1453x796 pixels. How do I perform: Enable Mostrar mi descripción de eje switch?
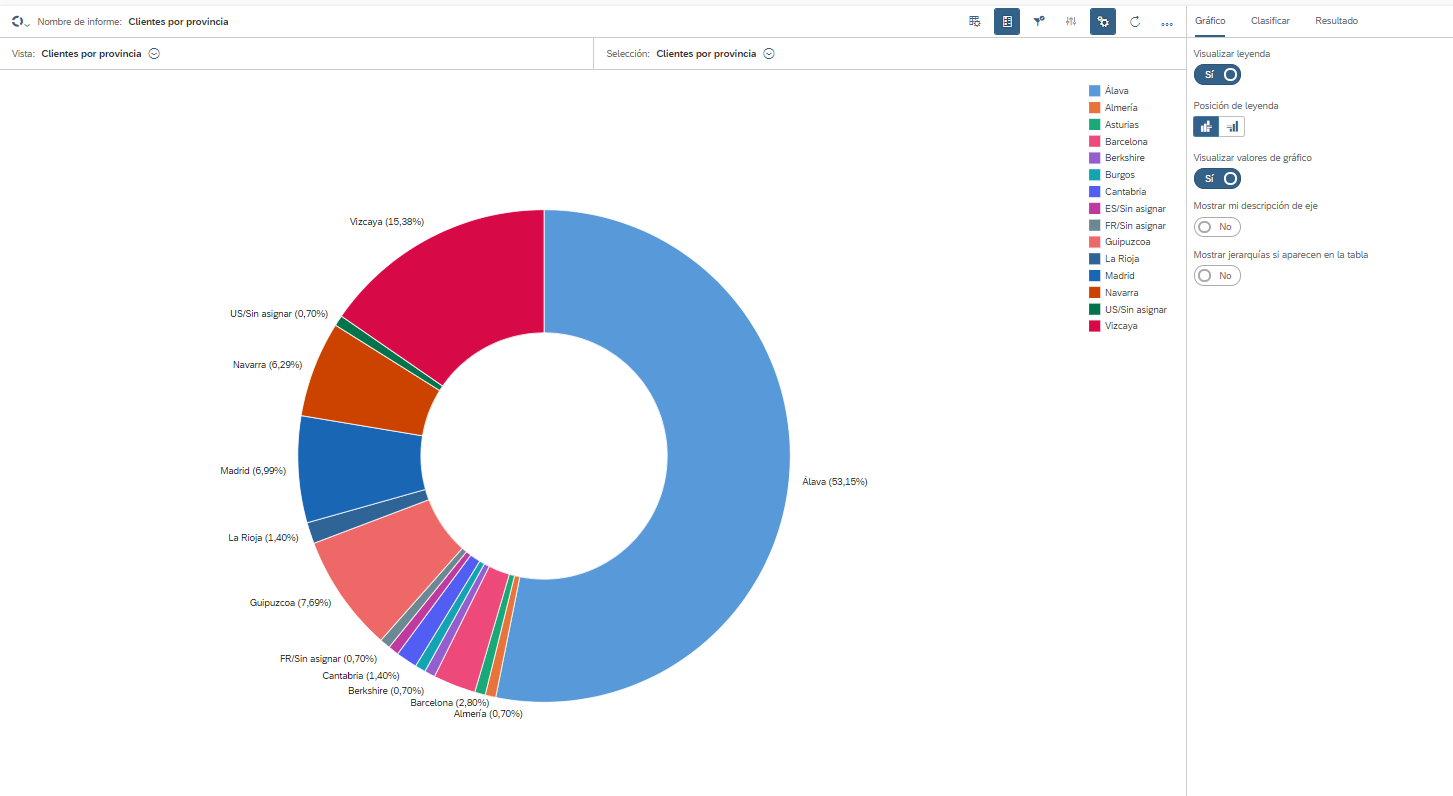point(1217,227)
